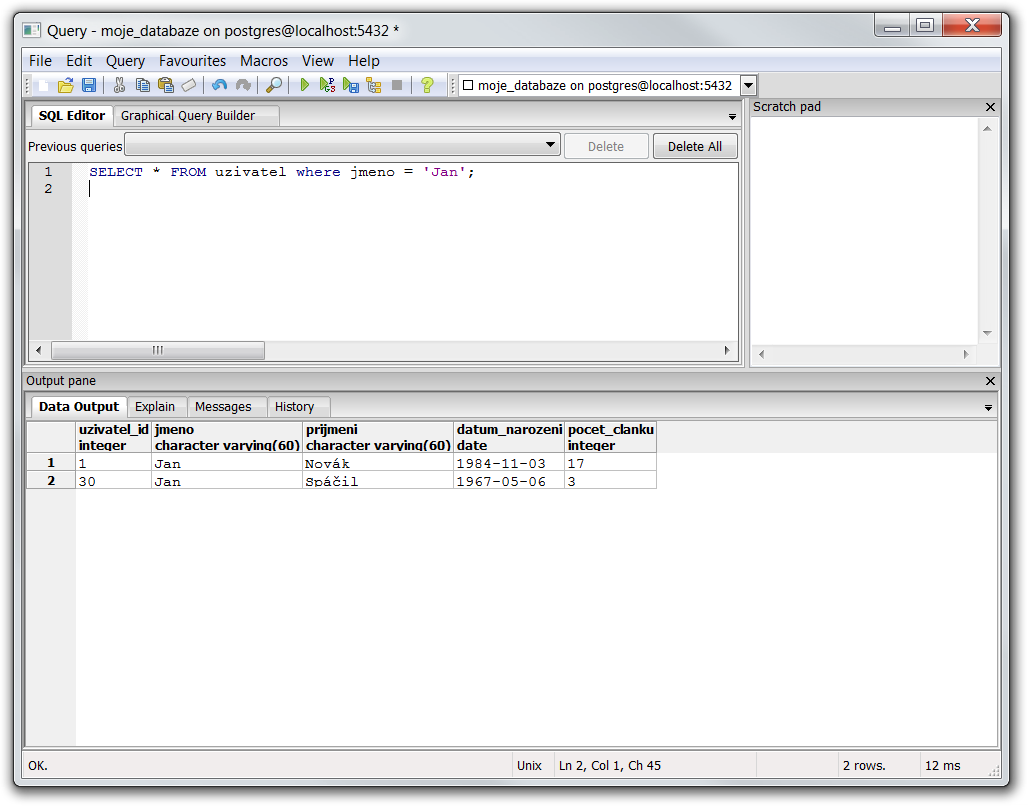Image resolution: width=1028 pixels, height=806 pixels.
Task: Open the Output pane tab options arrow
Action: (989, 408)
